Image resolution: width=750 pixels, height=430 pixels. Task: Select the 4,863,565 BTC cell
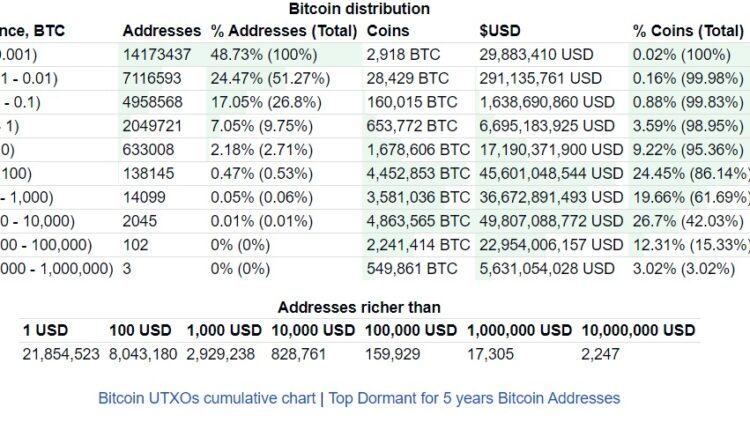pyautogui.click(x=417, y=221)
